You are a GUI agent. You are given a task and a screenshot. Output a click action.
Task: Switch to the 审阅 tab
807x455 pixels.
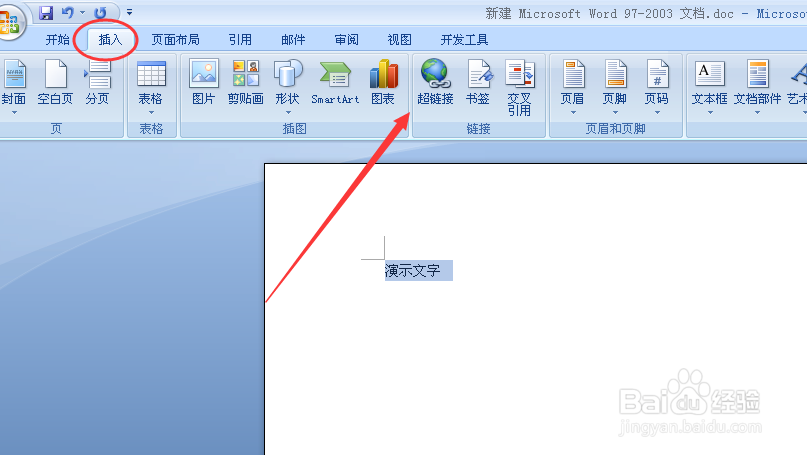(346, 40)
